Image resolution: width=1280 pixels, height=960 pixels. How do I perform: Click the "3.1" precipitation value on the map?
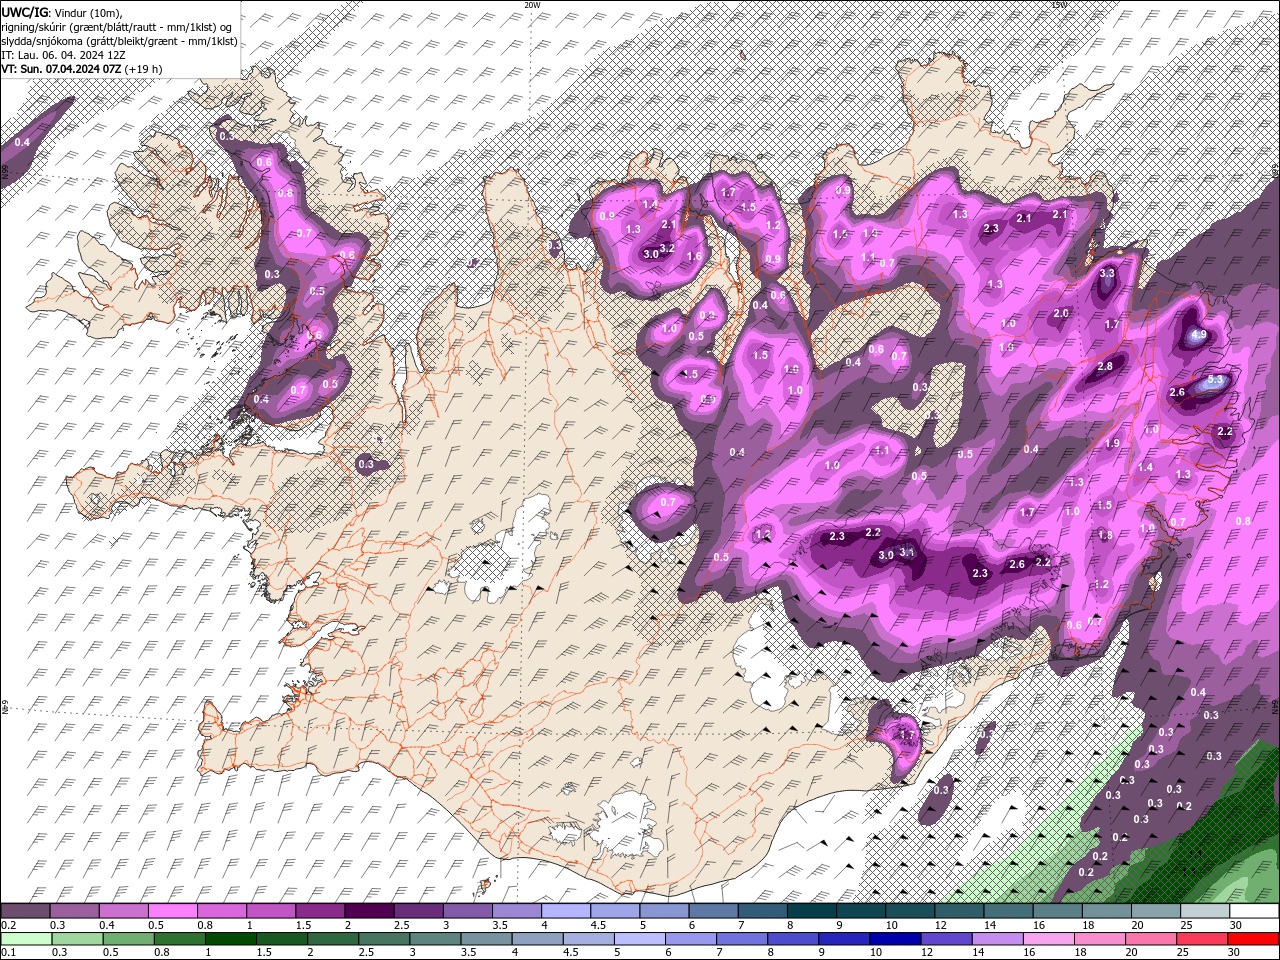pyautogui.click(x=907, y=551)
